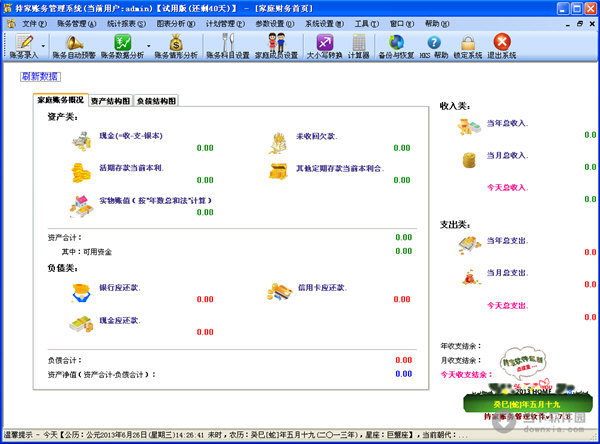Expand the dropdown arrow beside 账务录入
The image size is (600, 444).
point(46,44)
